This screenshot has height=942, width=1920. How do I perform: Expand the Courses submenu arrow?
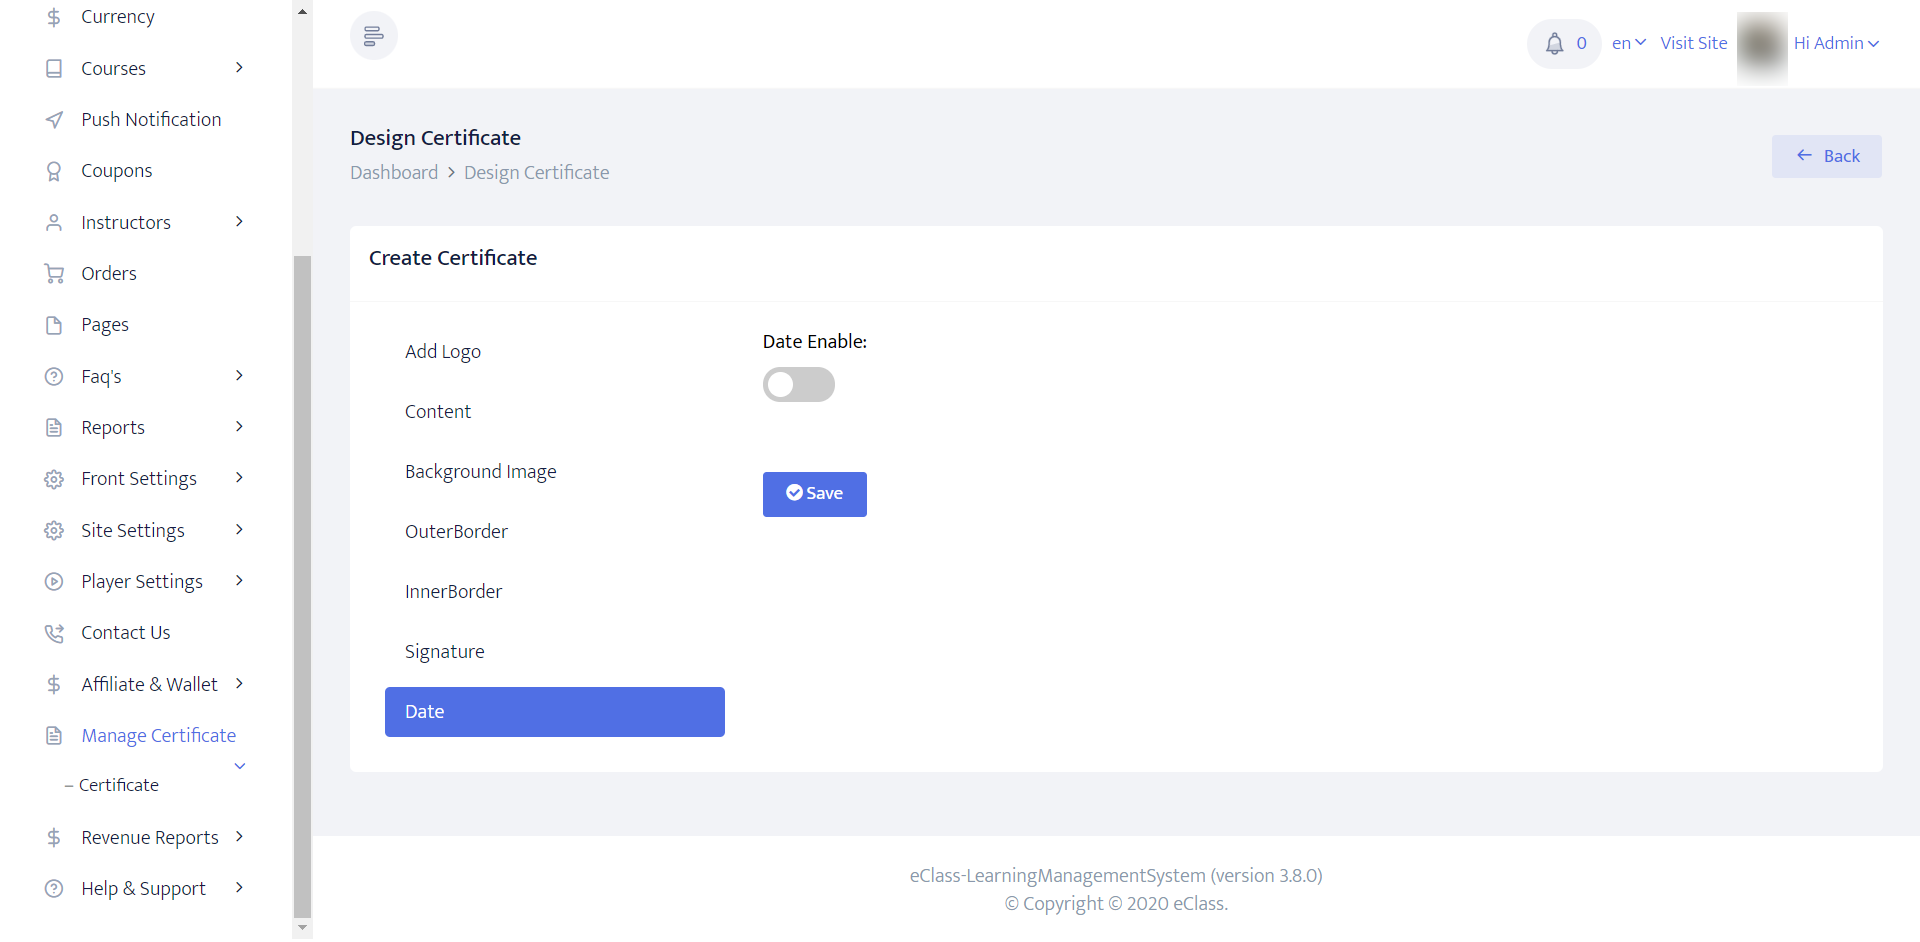click(239, 68)
